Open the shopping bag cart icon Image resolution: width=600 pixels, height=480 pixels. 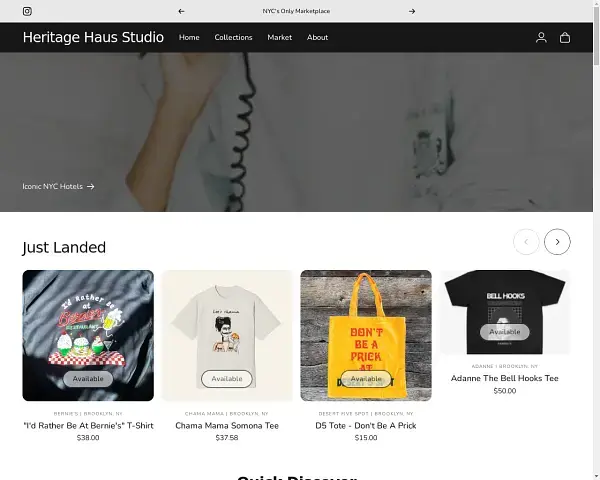tap(565, 37)
